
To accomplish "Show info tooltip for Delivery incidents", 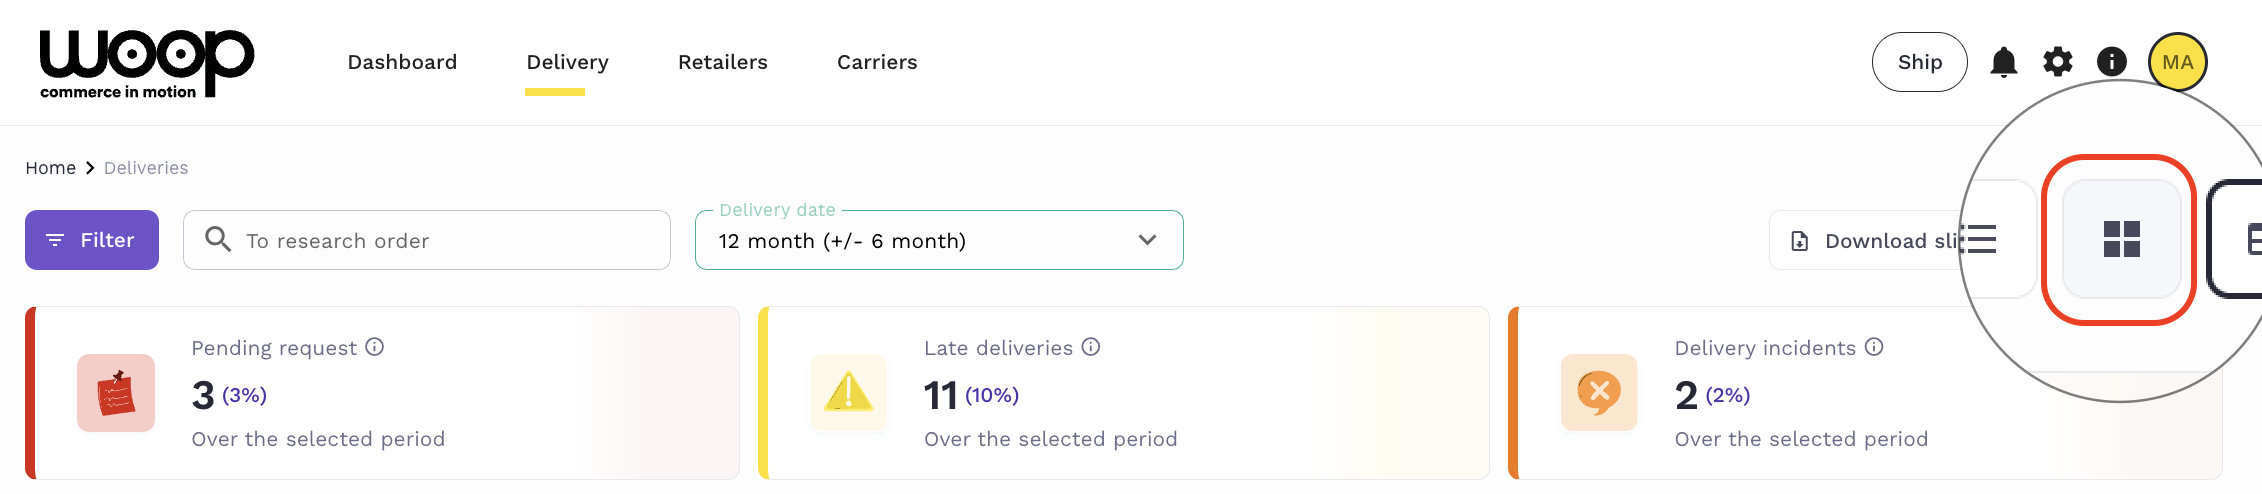I will tap(1874, 347).
